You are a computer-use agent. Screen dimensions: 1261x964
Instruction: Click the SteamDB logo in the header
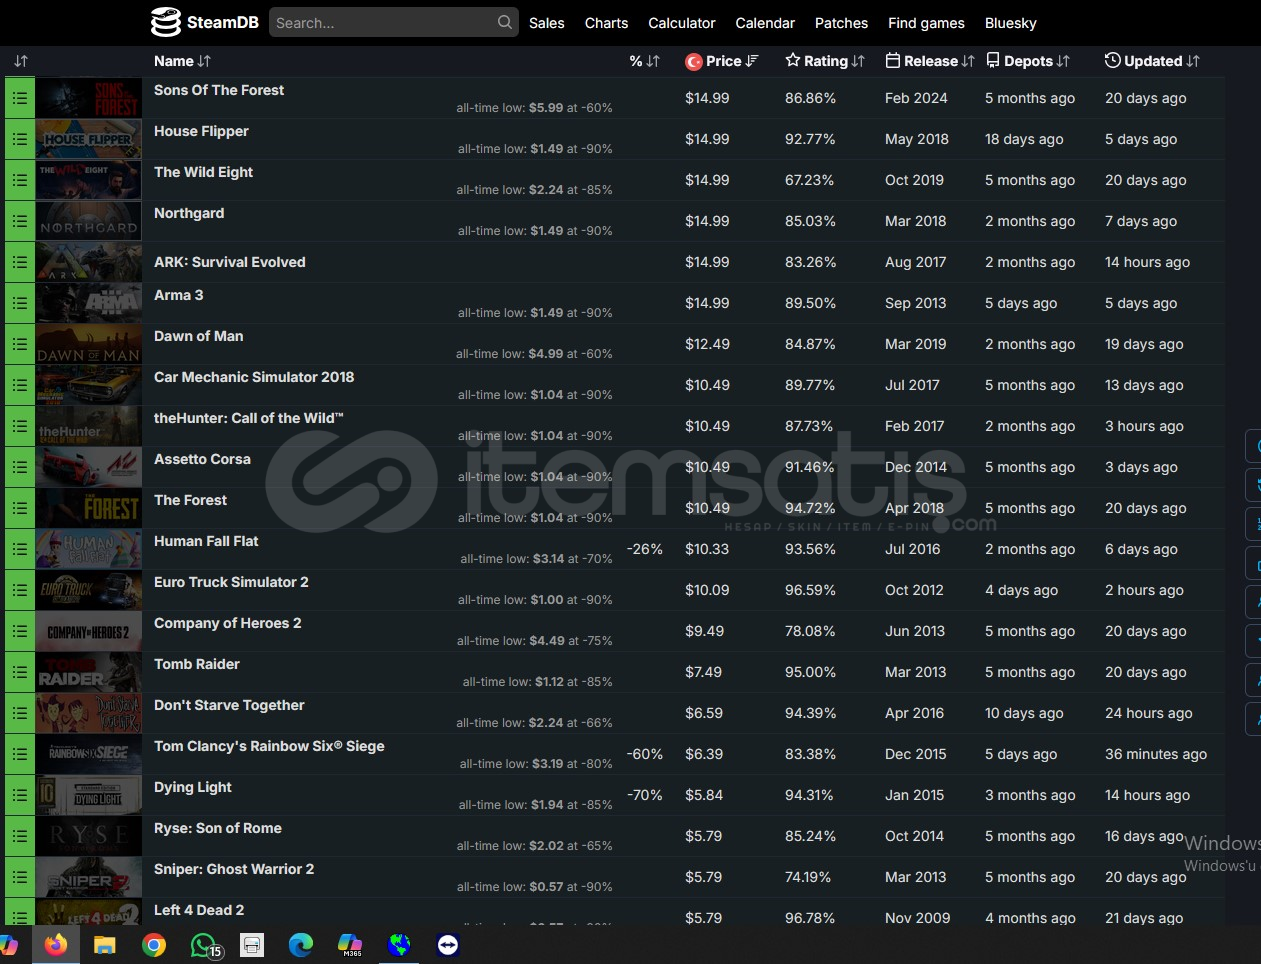[x=204, y=22]
